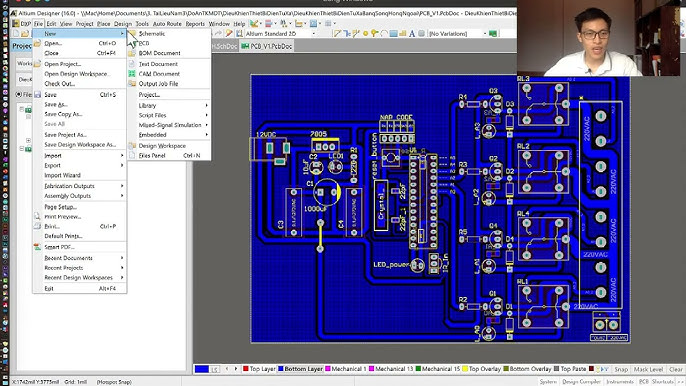Expand the Library submenu arrow

(x=206, y=105)
